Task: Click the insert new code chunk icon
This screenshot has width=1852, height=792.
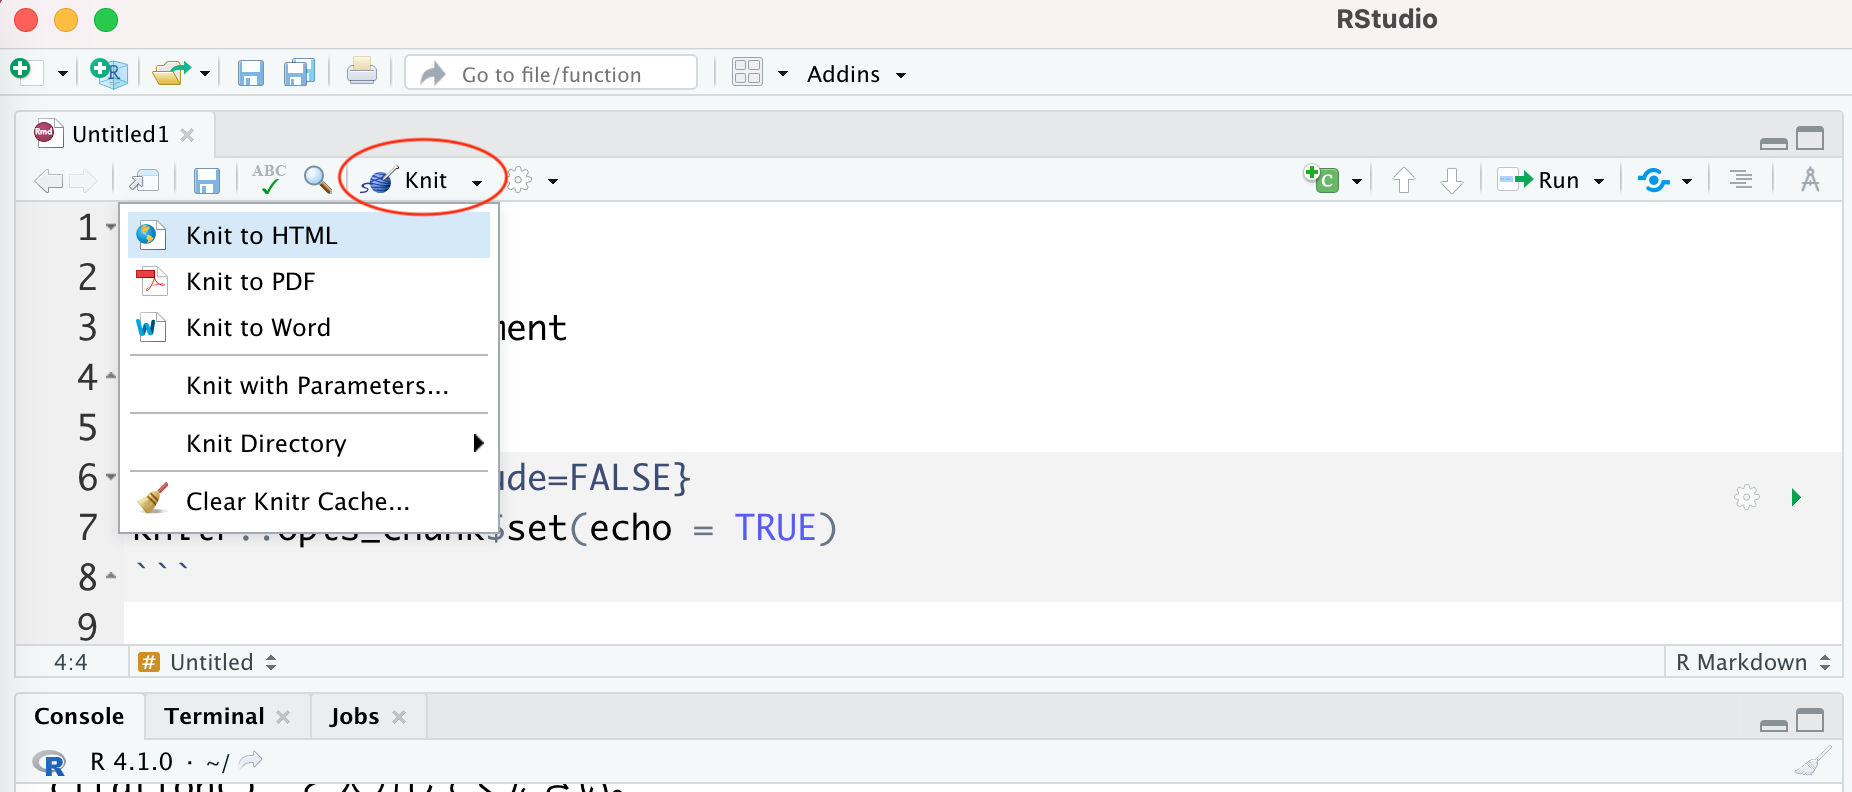Action: (x=1322, y=180)
